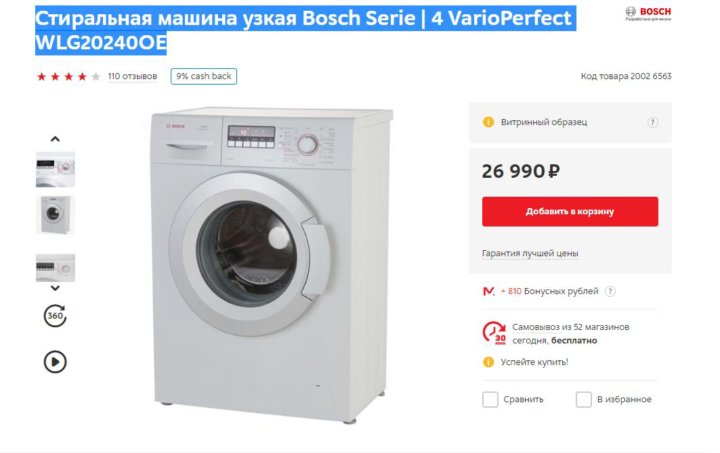
Task: Click the up chevron above the thumbnails
Action: 55,139
